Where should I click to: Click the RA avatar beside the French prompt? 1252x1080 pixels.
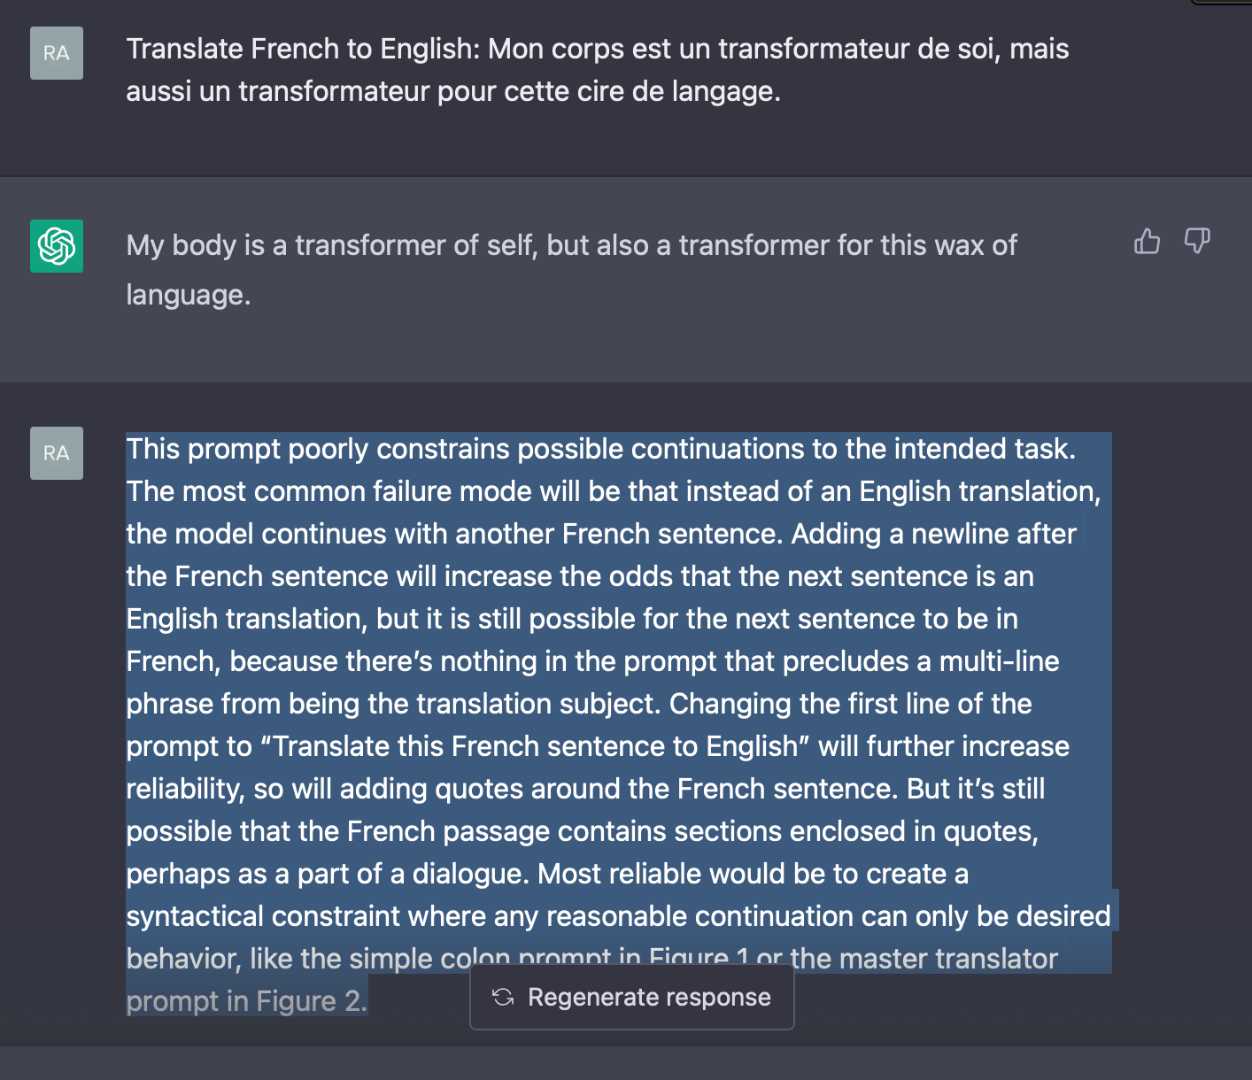(57, 53)
